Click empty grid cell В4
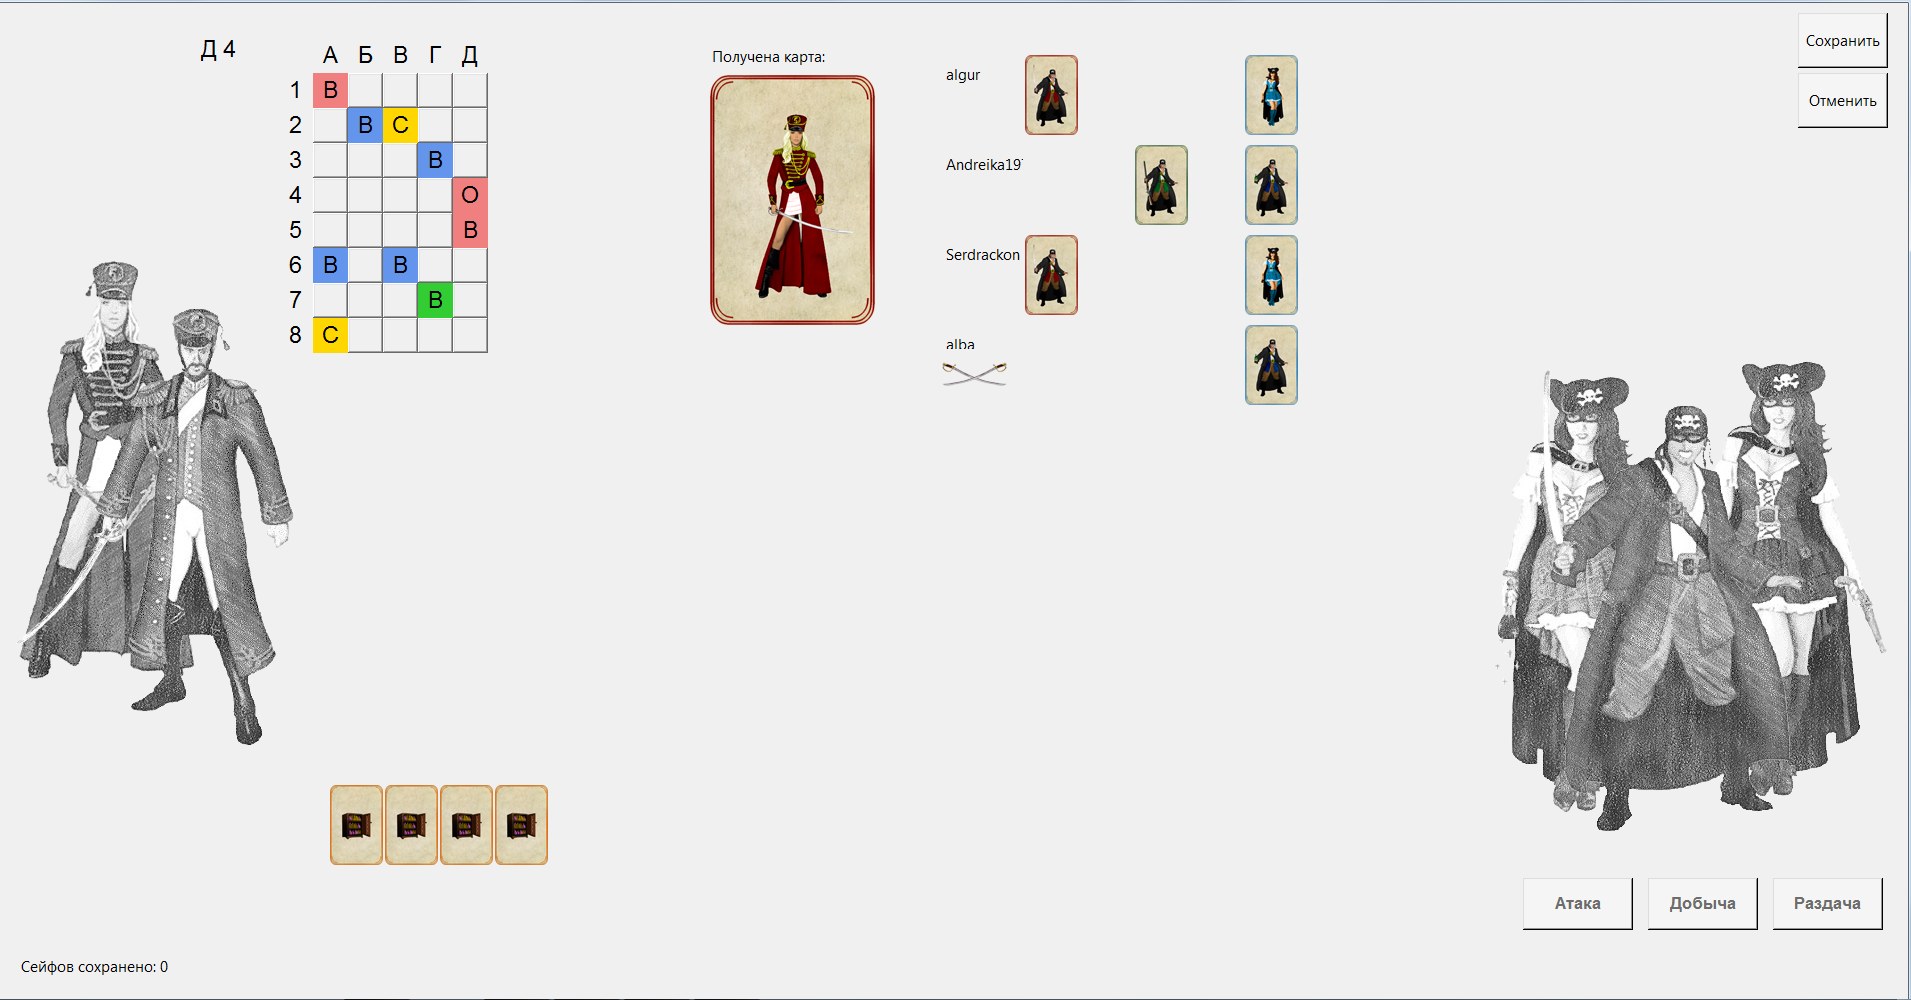This screenshot has width=1911, height=1000. tap(400, 195)
